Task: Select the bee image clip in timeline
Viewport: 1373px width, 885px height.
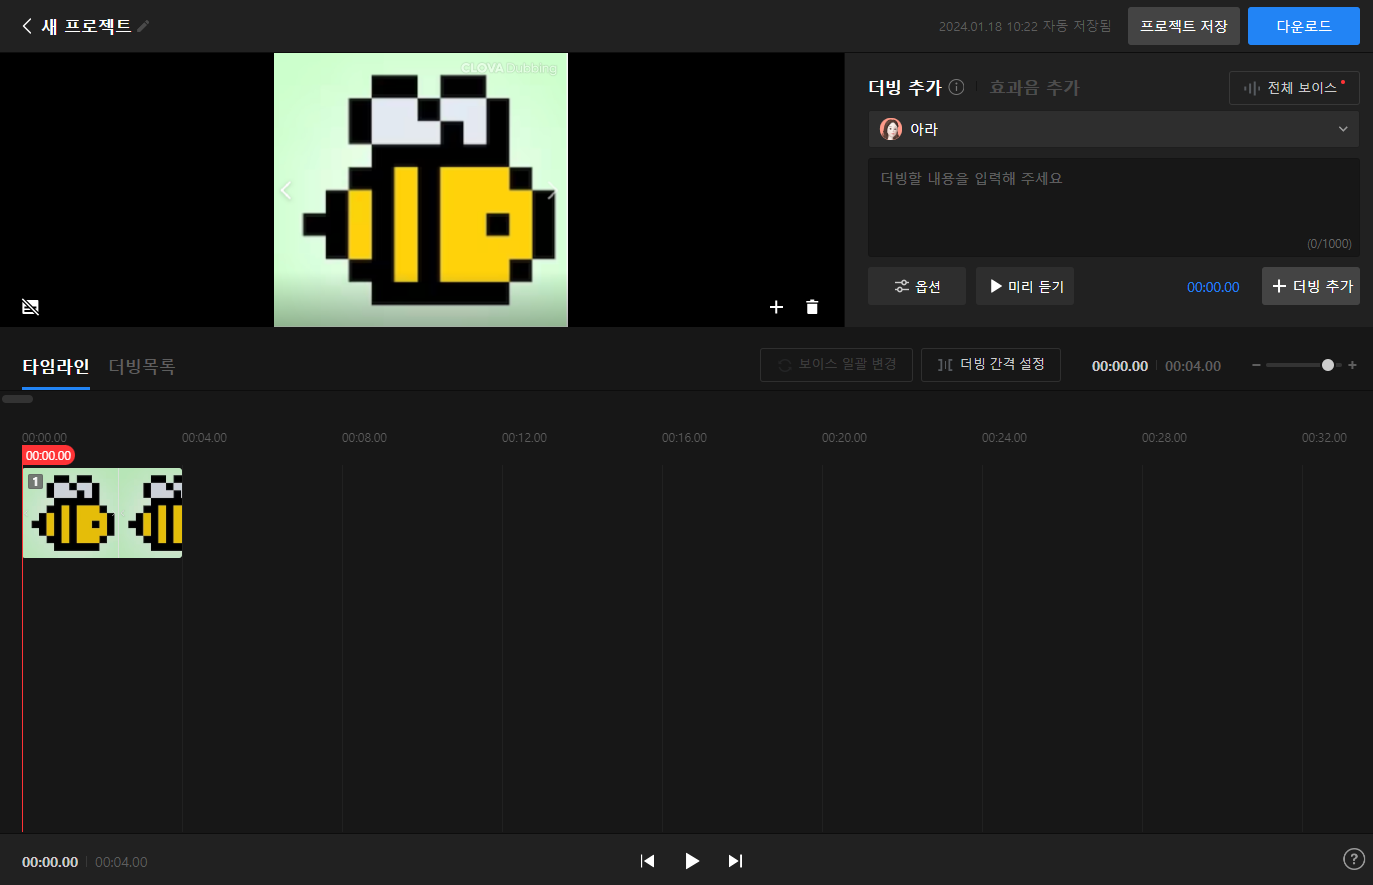Action: point(102,513)
